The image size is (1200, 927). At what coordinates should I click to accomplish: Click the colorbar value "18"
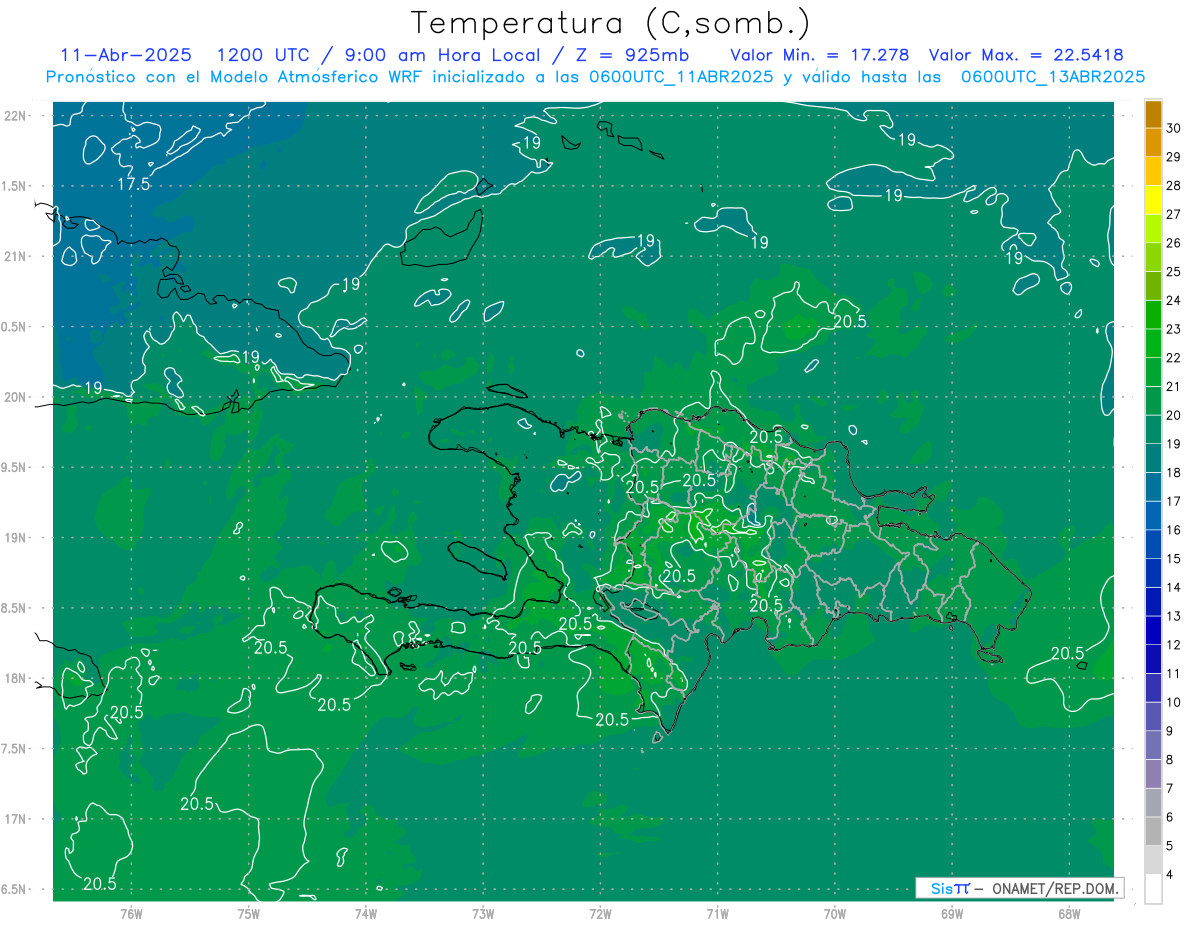[x=1174, y=472]
